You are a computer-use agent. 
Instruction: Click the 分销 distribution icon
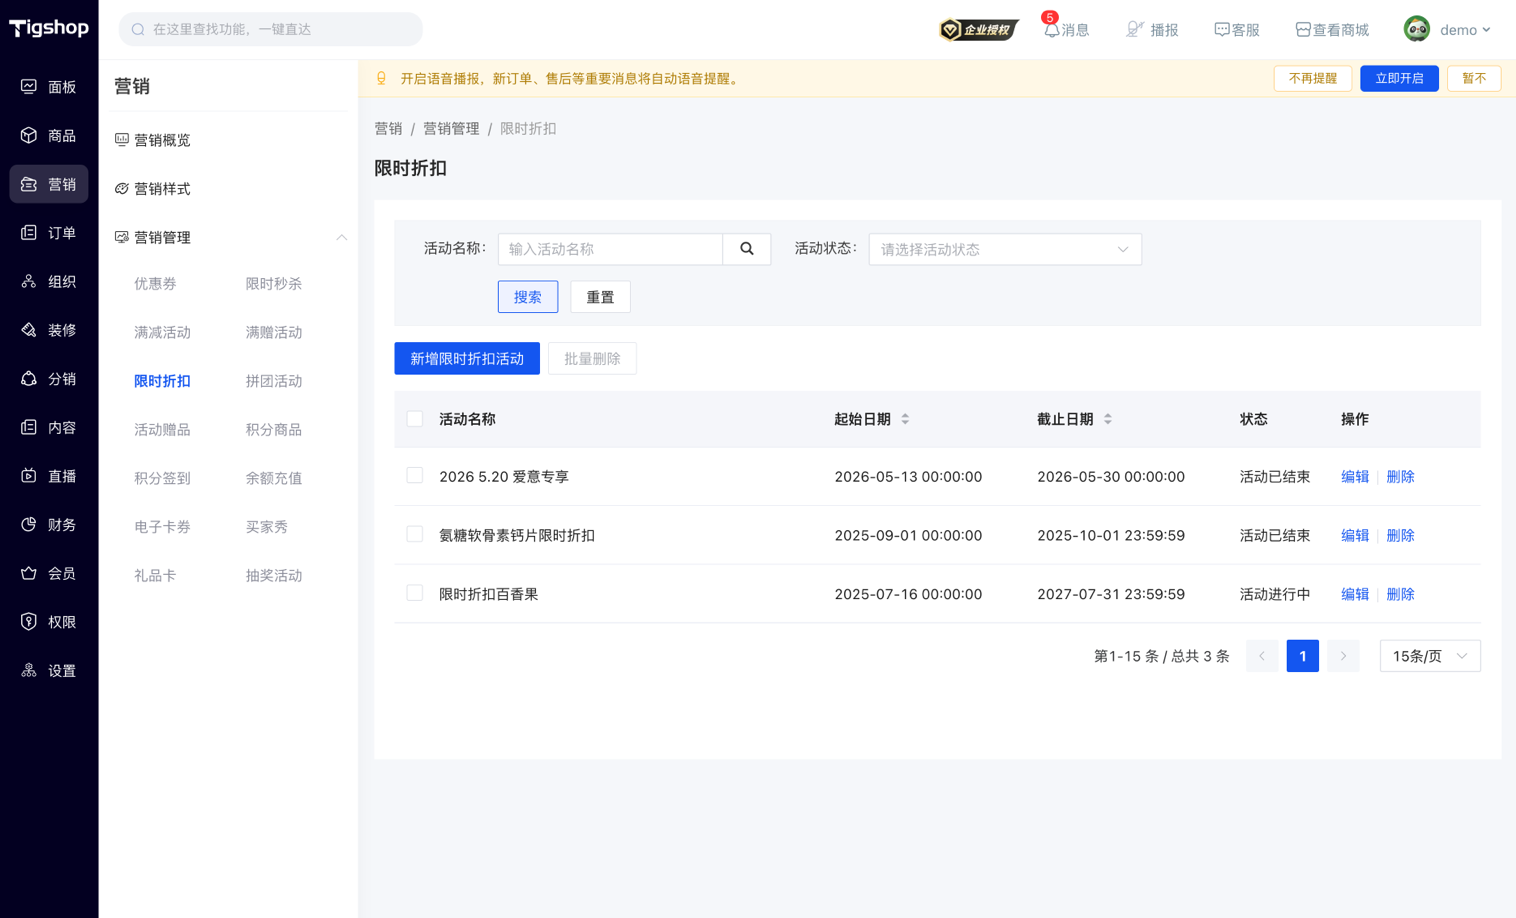pyautogui.click(x=29, y=379)
